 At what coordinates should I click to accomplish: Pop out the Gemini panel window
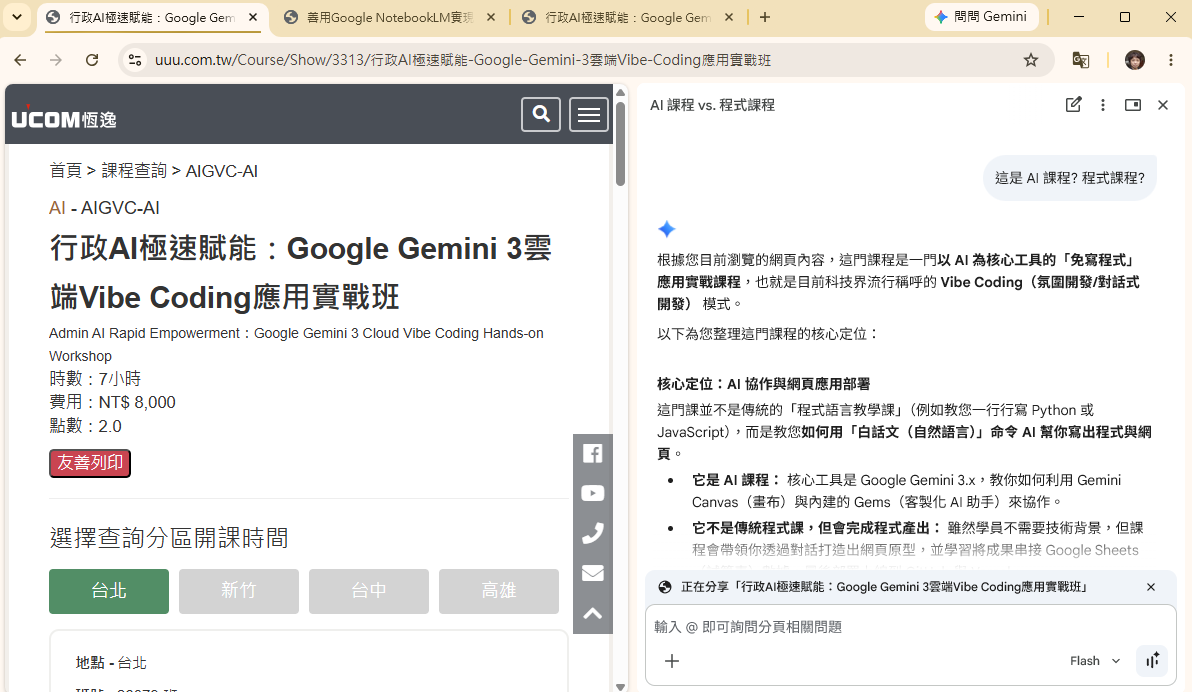click(1133, 105)
